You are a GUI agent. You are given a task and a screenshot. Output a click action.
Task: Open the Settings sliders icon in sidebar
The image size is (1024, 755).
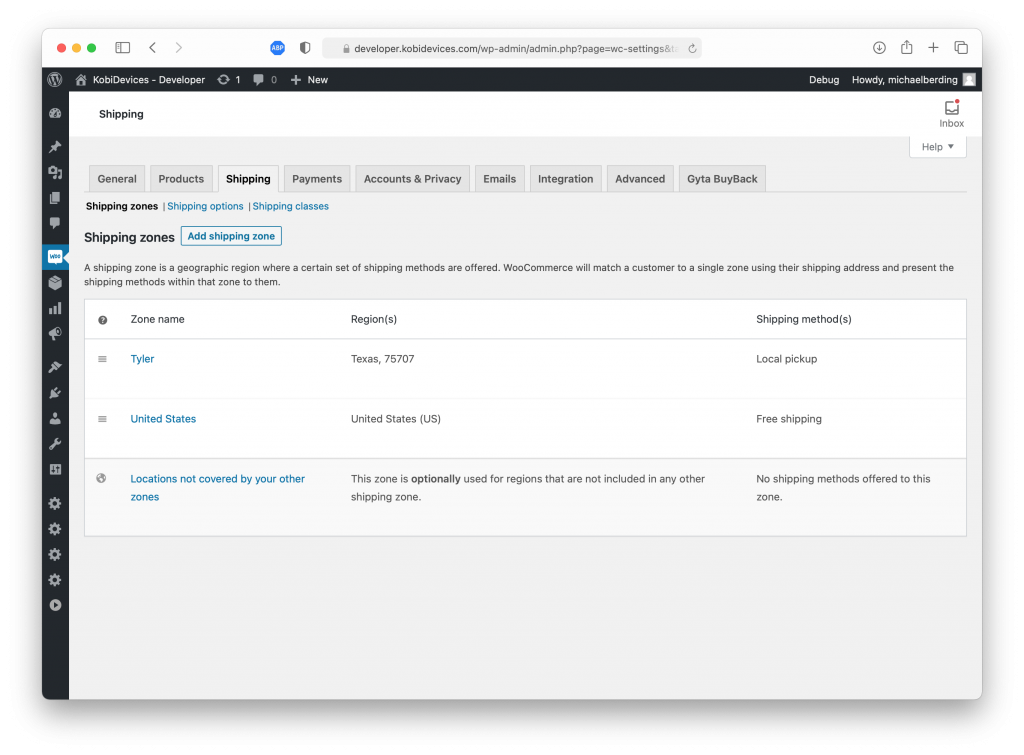(x=55, y=470)
